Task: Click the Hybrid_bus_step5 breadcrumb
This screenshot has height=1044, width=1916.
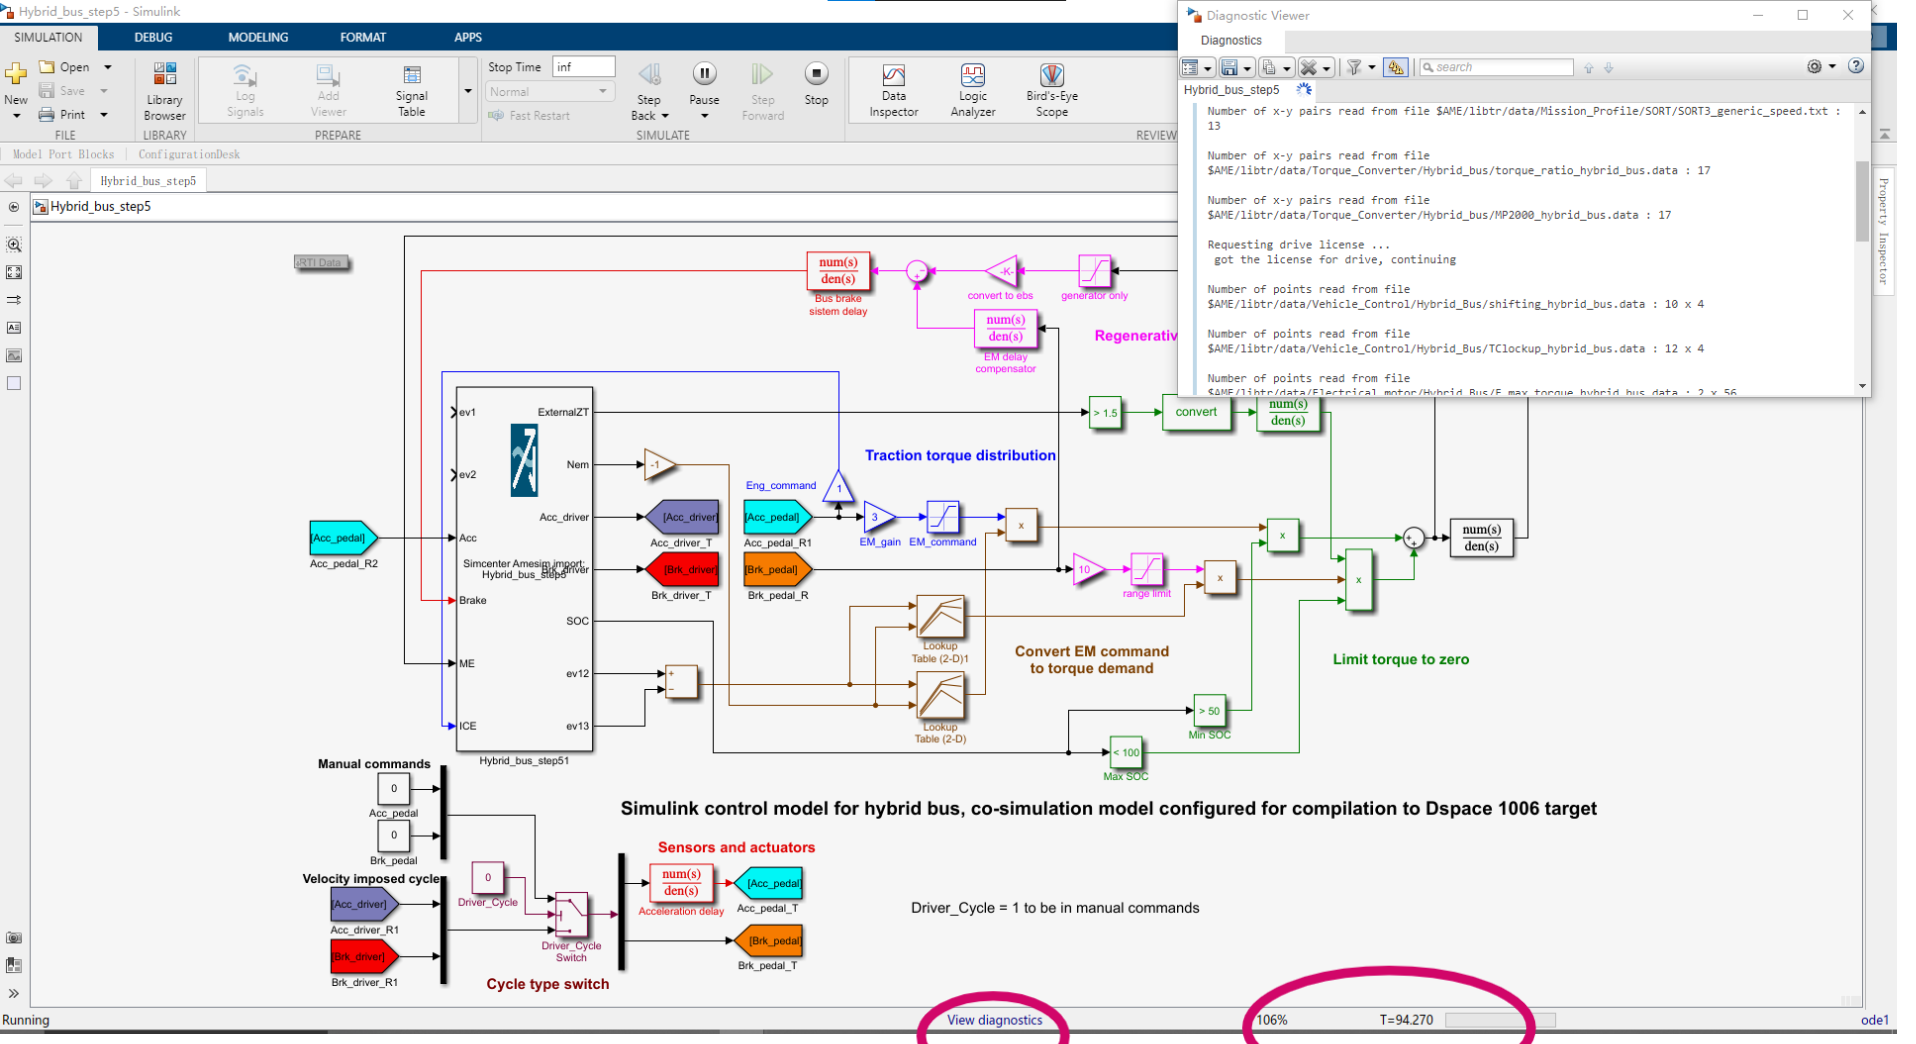Action: point(100,206)
